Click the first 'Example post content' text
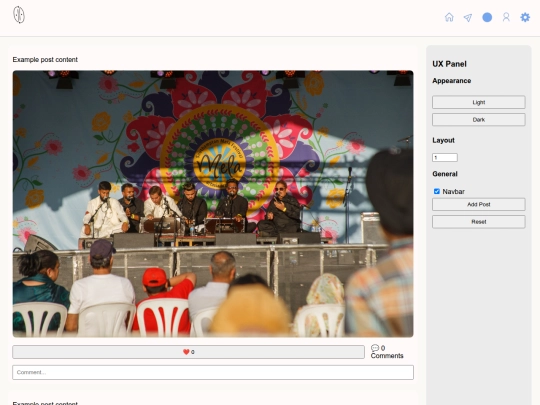Image resolution: width=540 pixels, height=405 pixels. (45, 60)
